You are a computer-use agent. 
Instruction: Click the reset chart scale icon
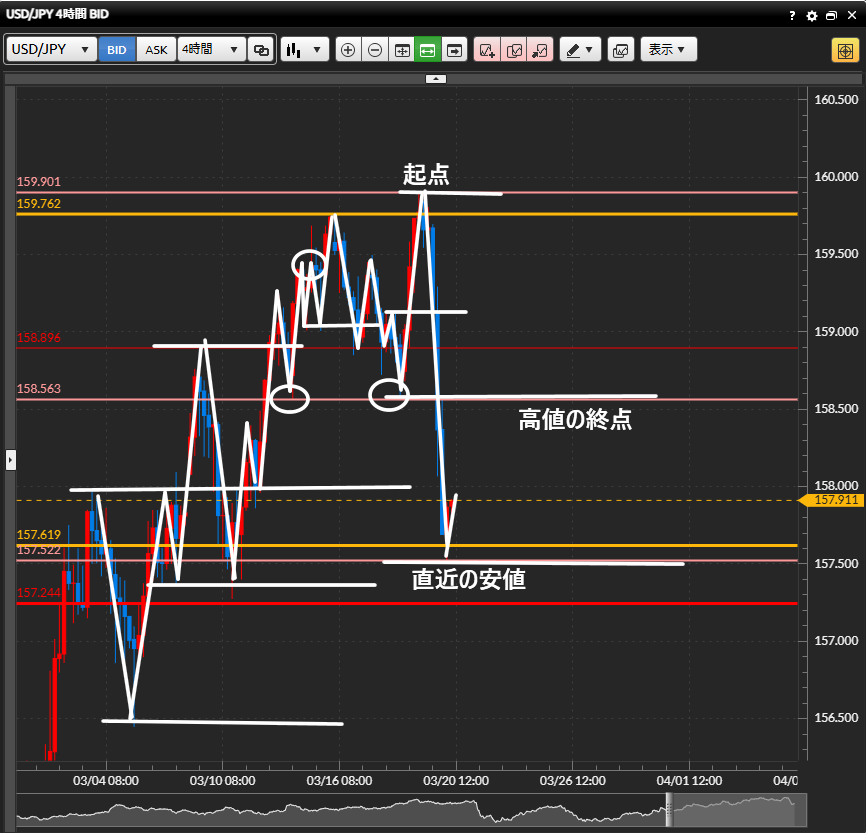pos(402,50)
